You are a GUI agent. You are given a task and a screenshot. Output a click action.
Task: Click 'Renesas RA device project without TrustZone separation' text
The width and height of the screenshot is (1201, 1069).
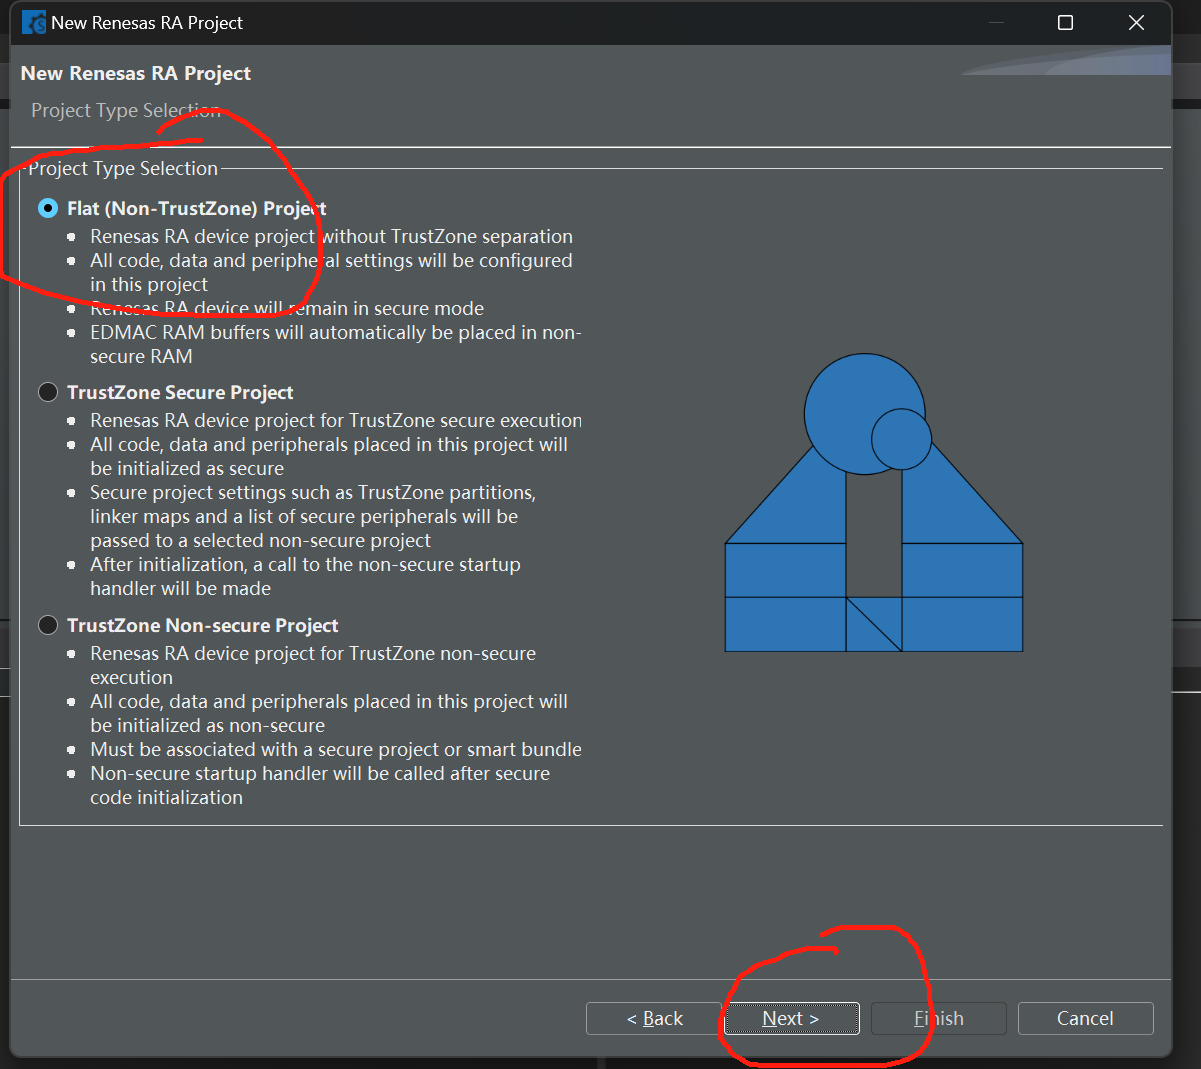pos(331,236)
